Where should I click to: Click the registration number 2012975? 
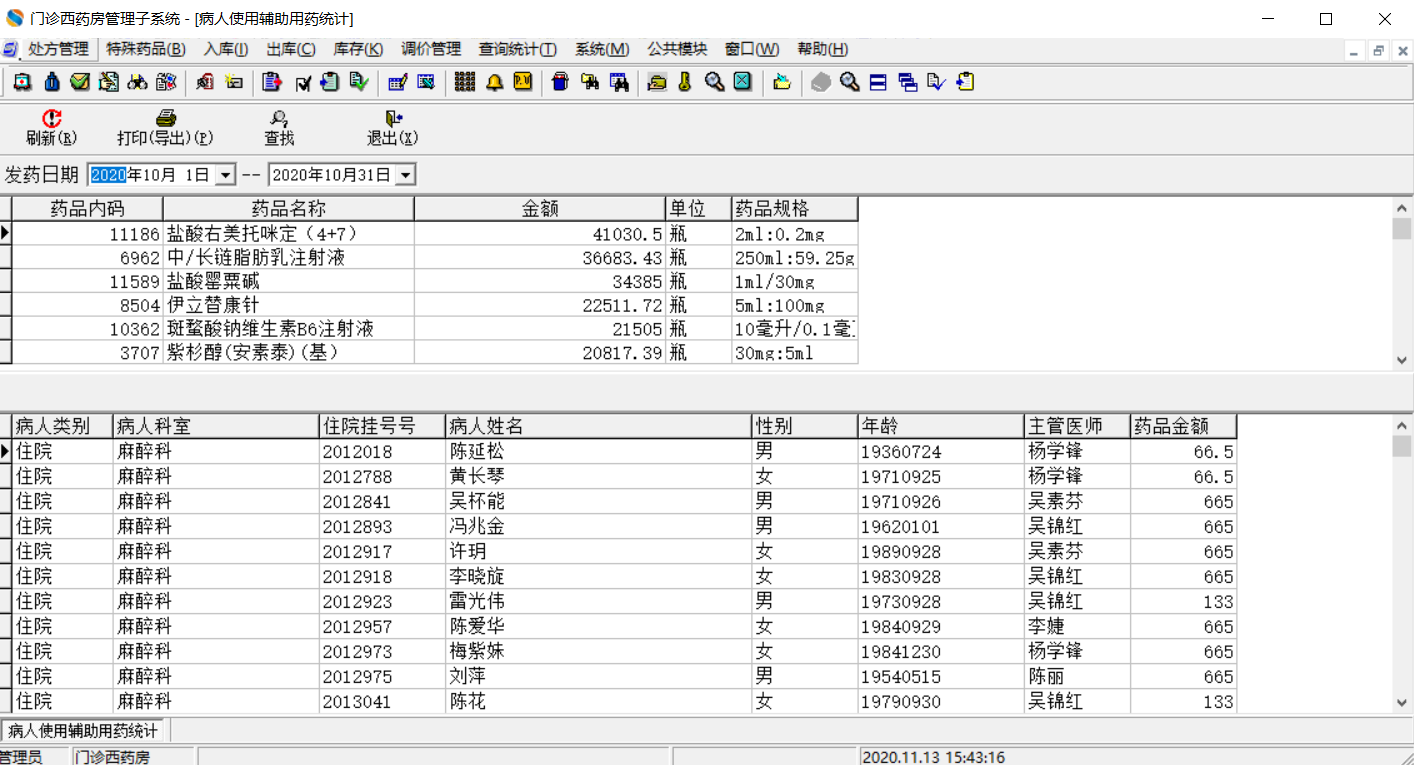click(382, 676)
